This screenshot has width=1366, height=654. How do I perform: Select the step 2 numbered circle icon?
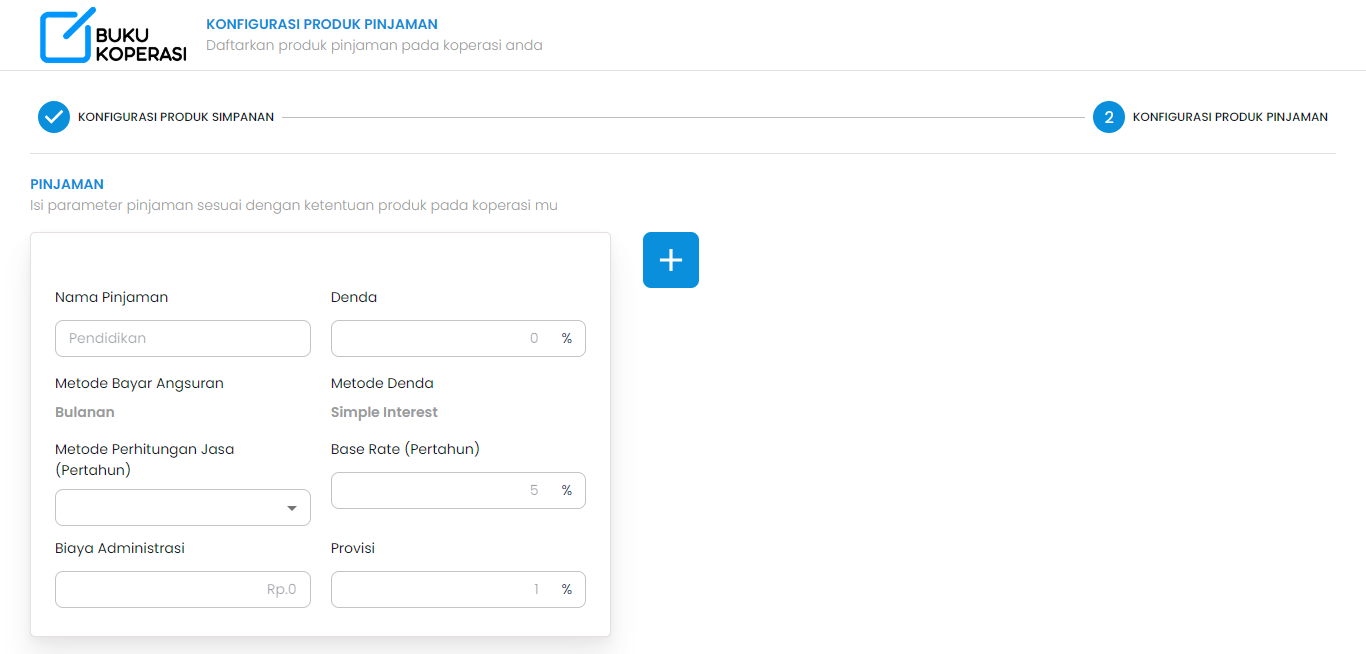click(1108, 117)
